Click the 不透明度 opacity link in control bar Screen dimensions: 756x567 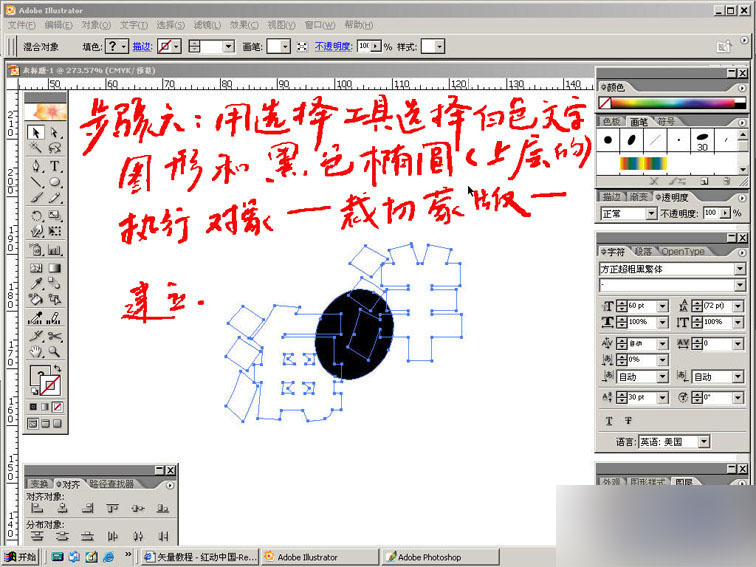tap(334, 46)
